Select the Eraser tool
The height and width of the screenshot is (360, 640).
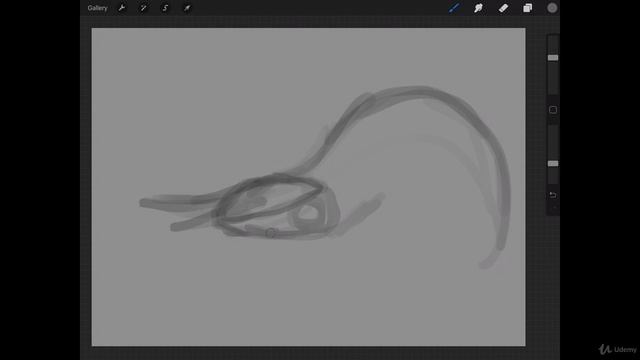click(503, 8)
